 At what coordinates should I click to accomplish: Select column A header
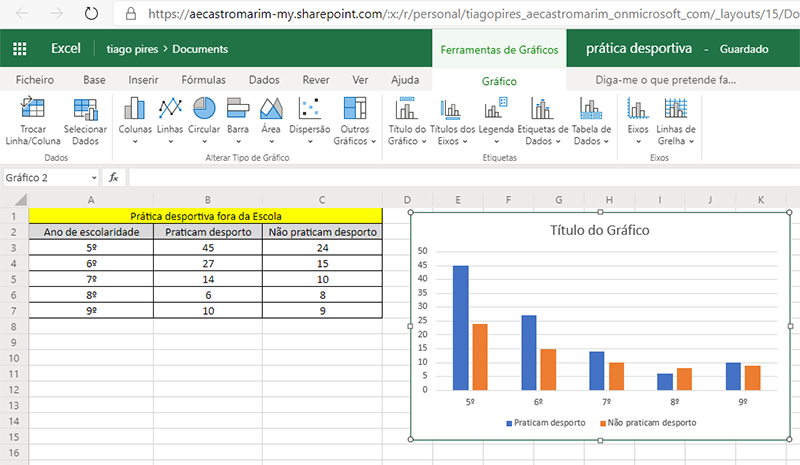91,200
